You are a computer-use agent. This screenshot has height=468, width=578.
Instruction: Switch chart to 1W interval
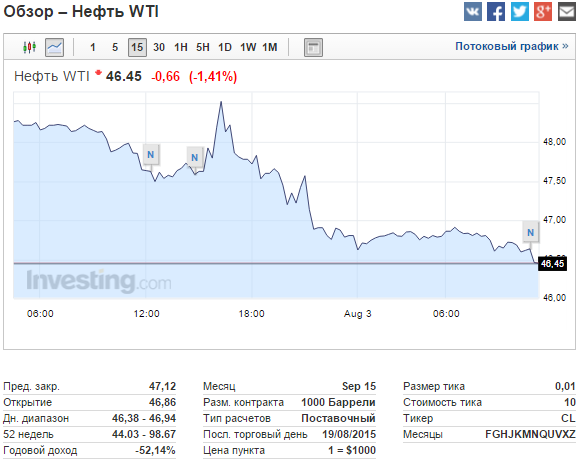pos(248,47)
